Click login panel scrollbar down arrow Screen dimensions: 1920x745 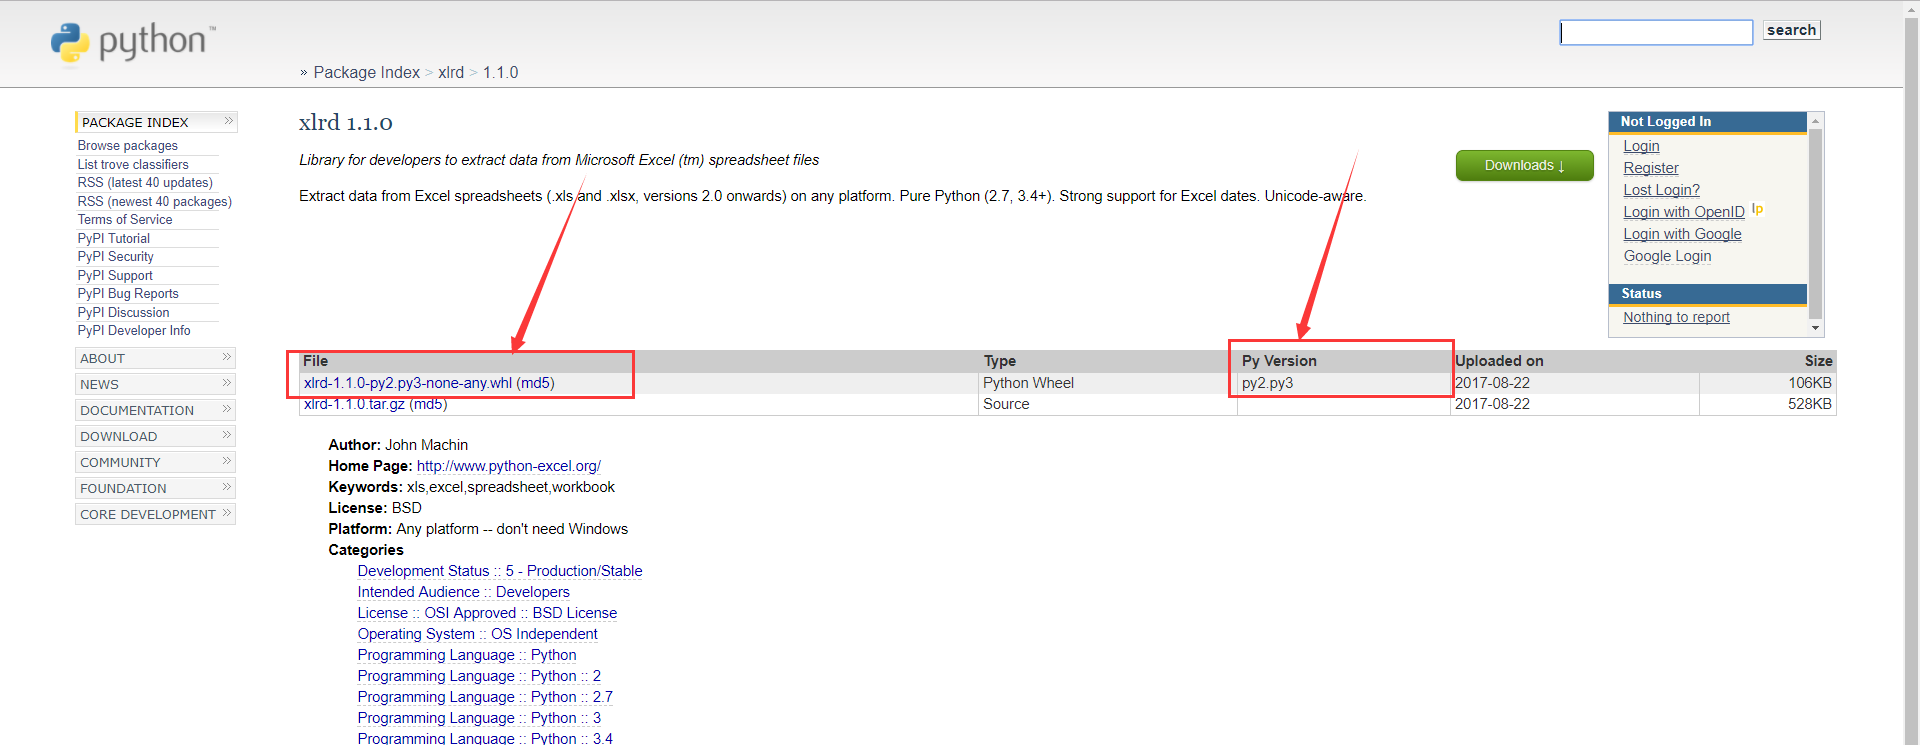click(1816, 328)
